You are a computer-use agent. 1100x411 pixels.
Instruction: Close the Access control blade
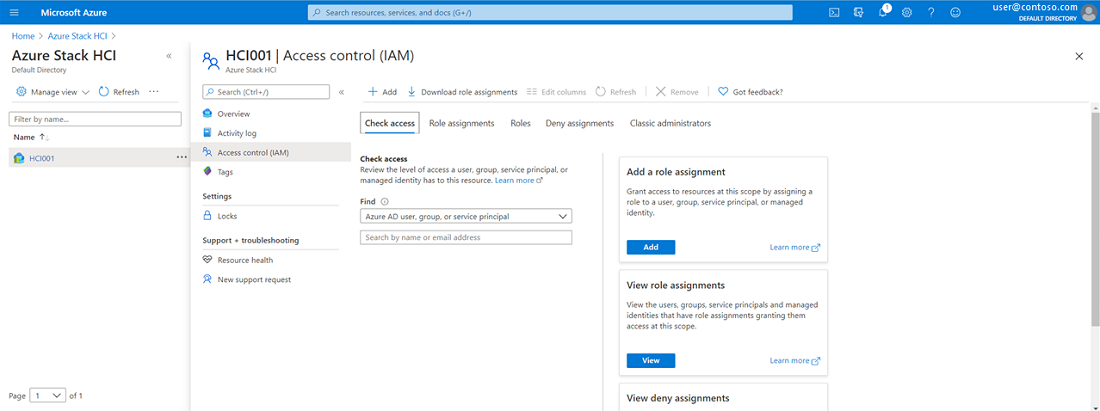pyautogui.click(x=1079, y=56)
